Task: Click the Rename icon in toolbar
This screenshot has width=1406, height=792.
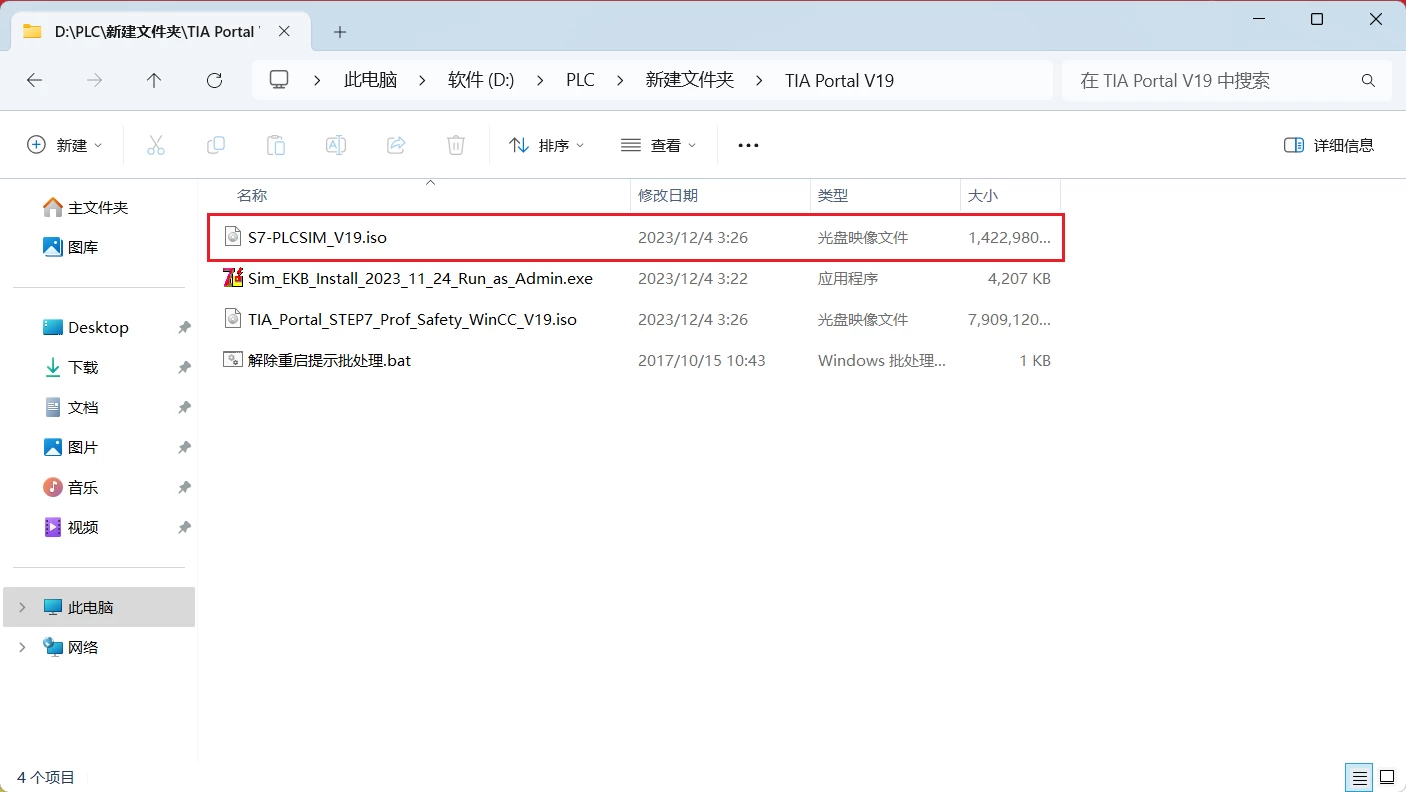Action: [x=336, y=145]
